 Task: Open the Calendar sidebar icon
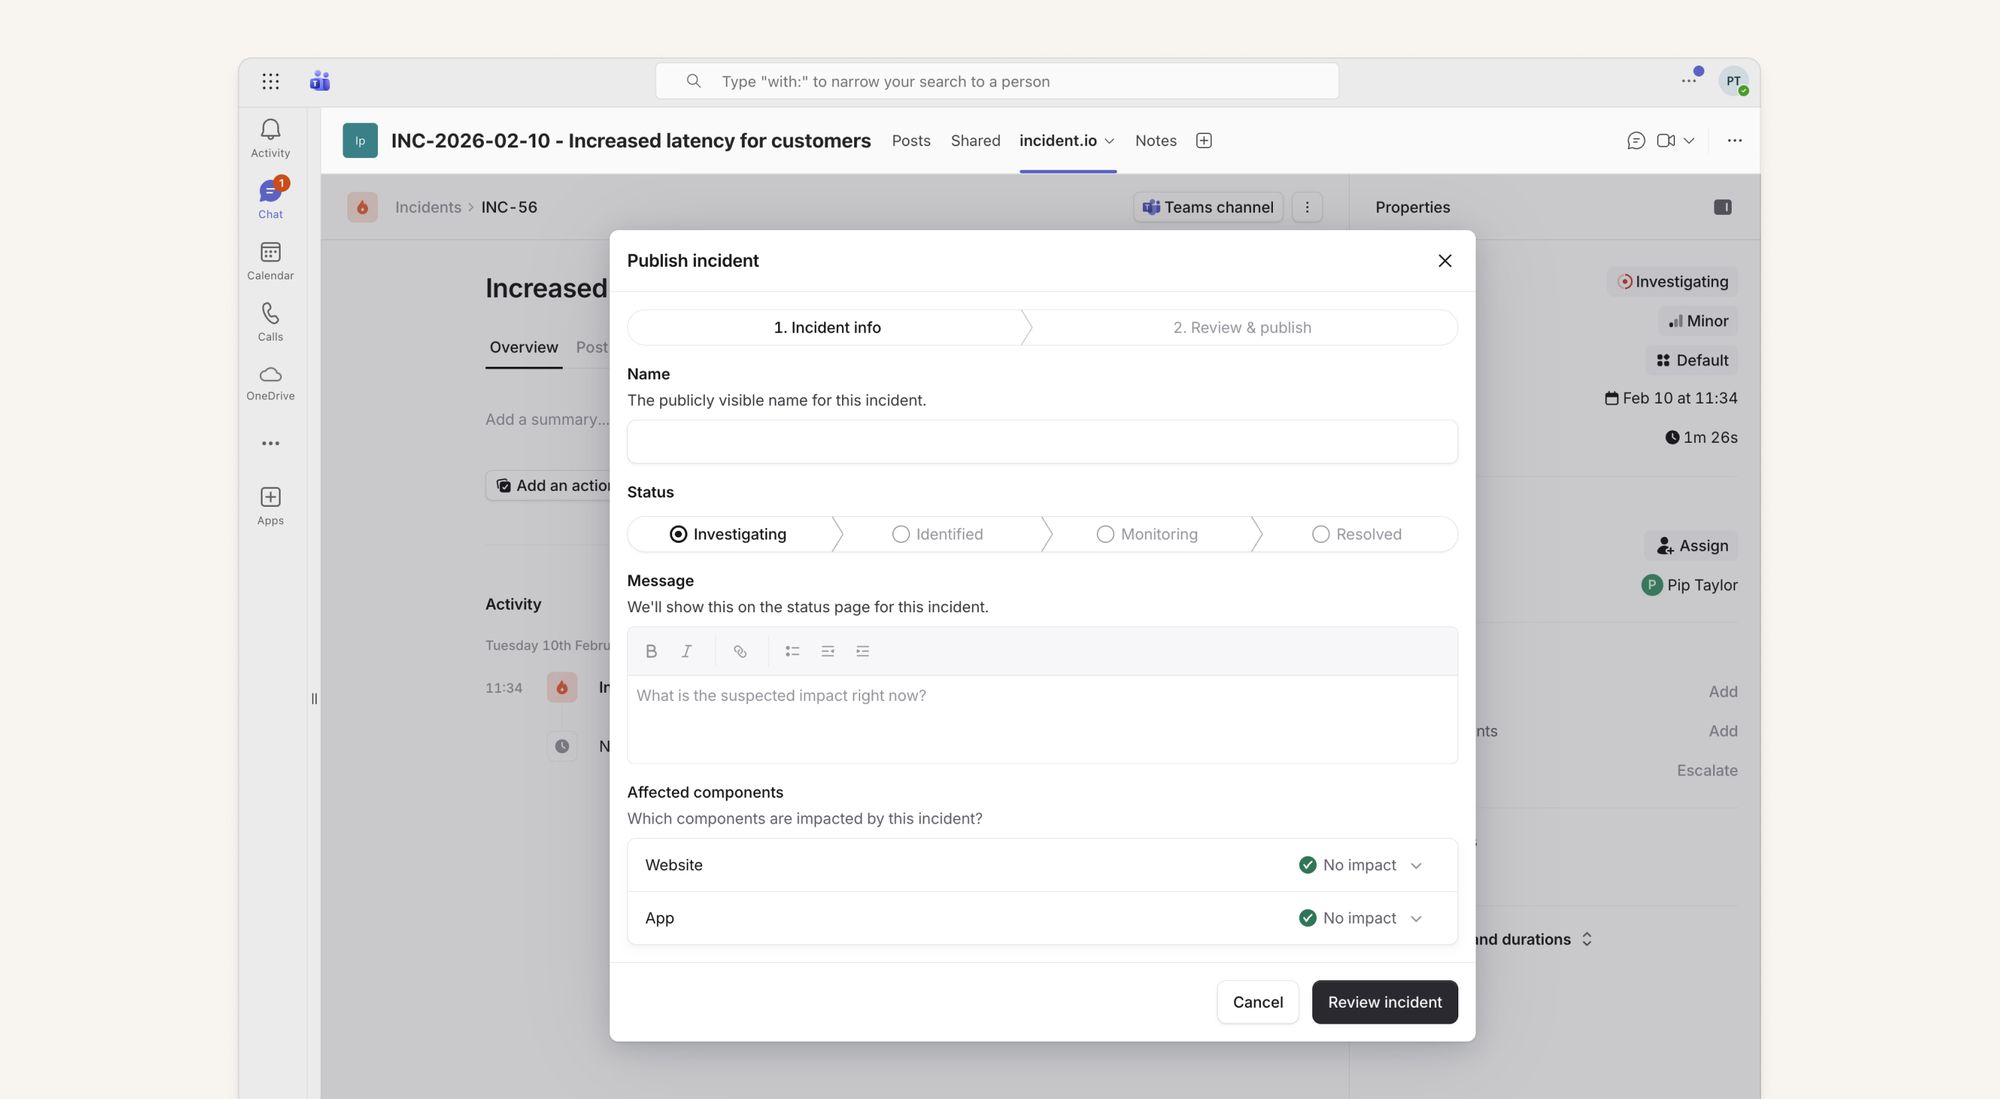(270, 260)
